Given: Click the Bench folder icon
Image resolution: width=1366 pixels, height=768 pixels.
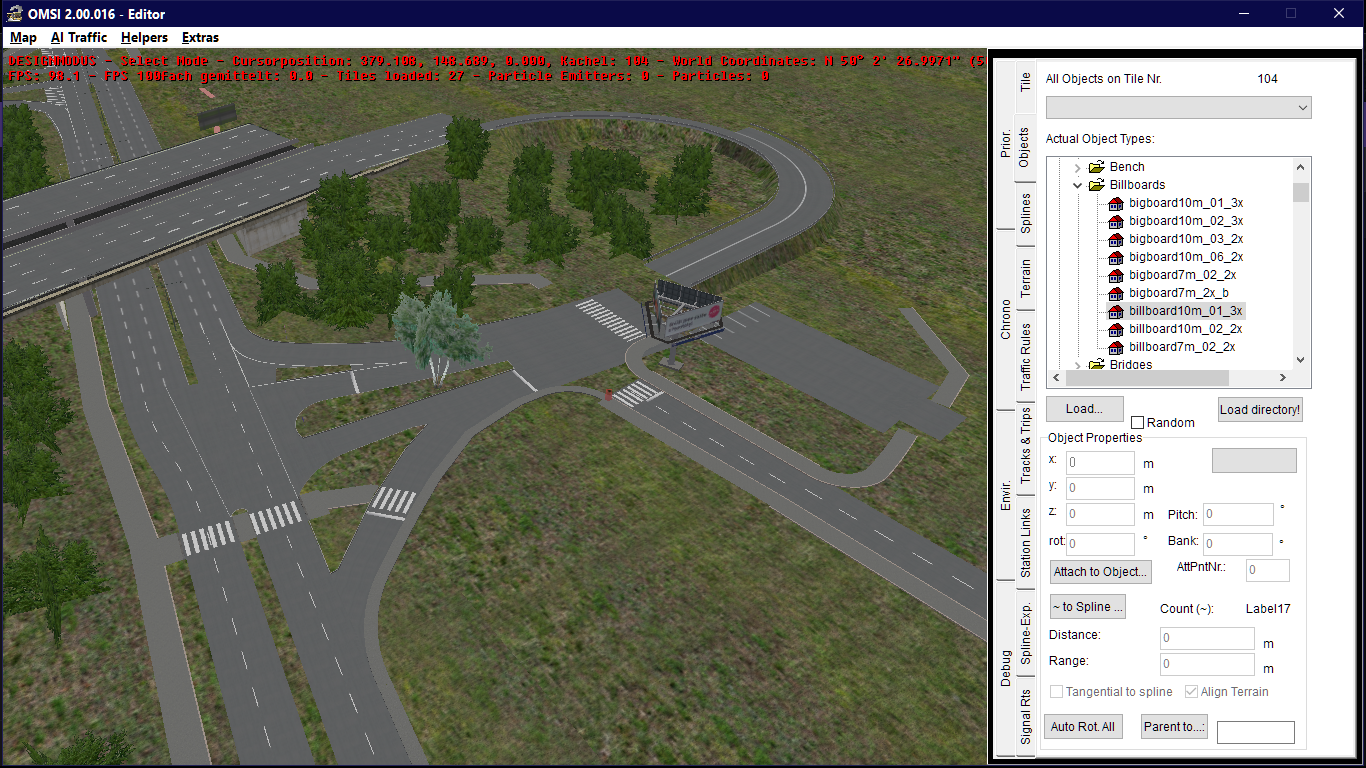Looking at the screenshot, I should pyautogui.click(x=1096, y=167).
